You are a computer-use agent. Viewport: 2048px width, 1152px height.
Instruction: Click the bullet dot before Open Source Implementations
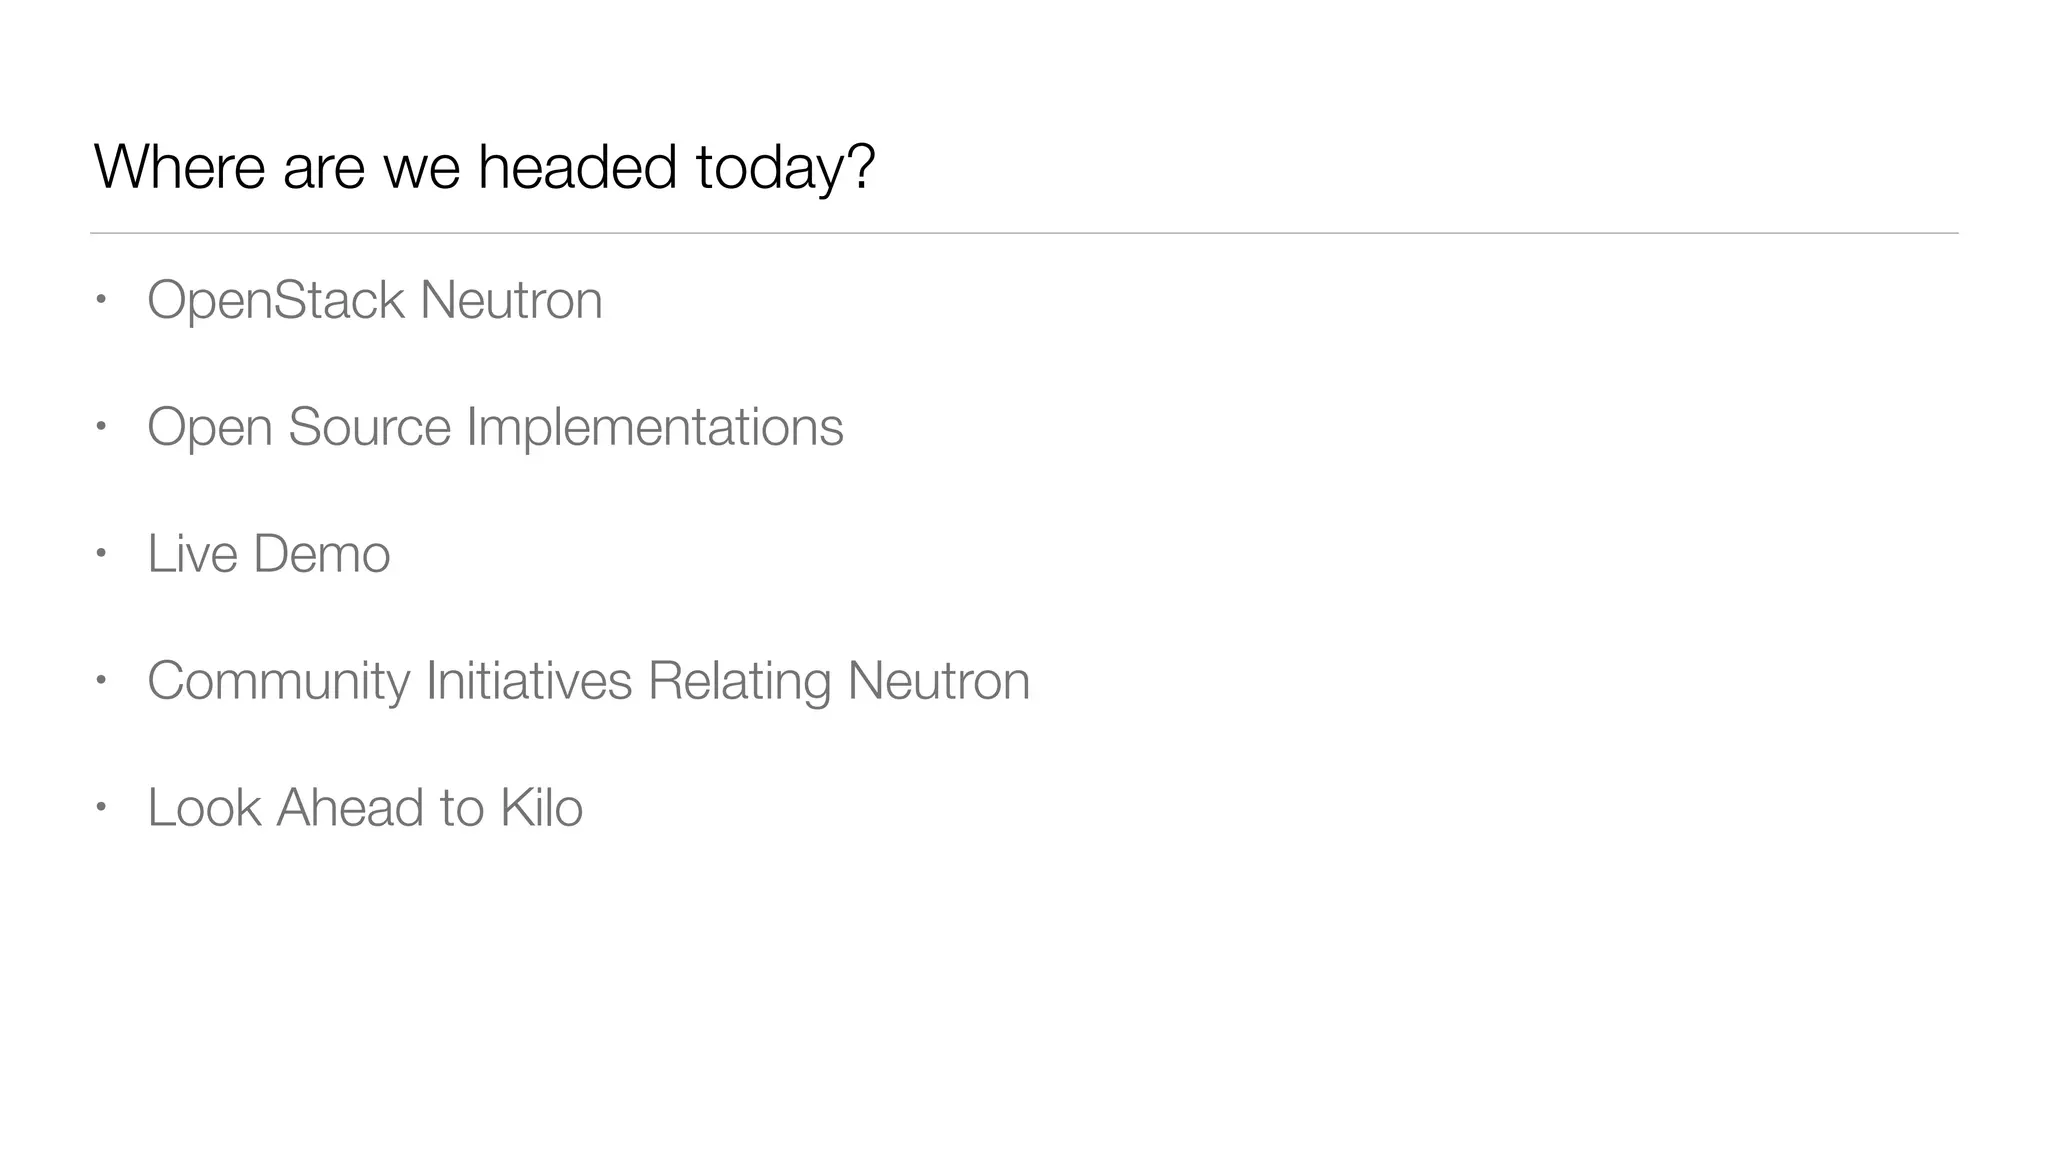tap(100, 426)
